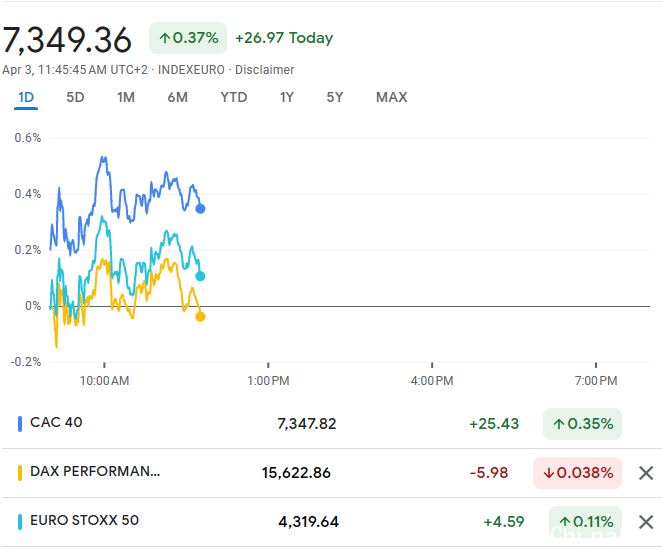Click the DAX change -5.98
The image size is (662, 548).
coord(489,473)
